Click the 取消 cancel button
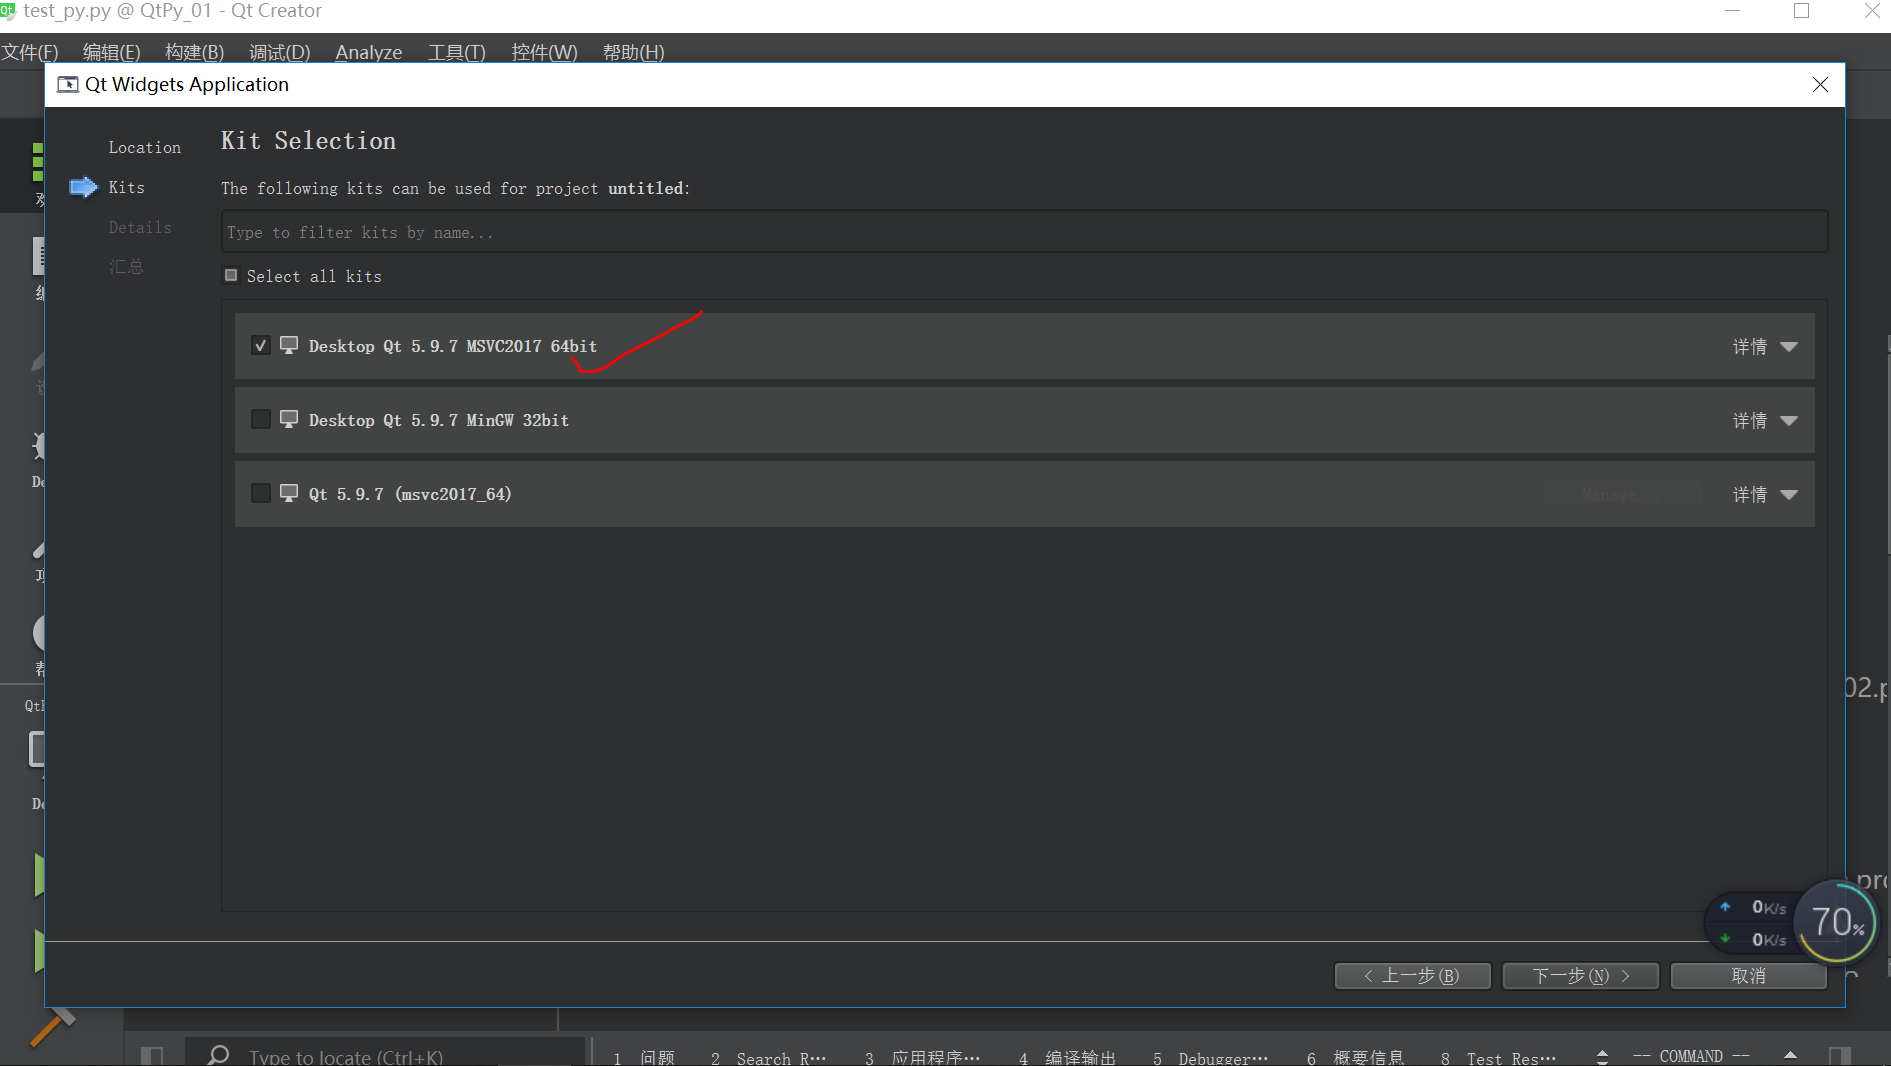1891x1066 pixels. coord(1748,976)
